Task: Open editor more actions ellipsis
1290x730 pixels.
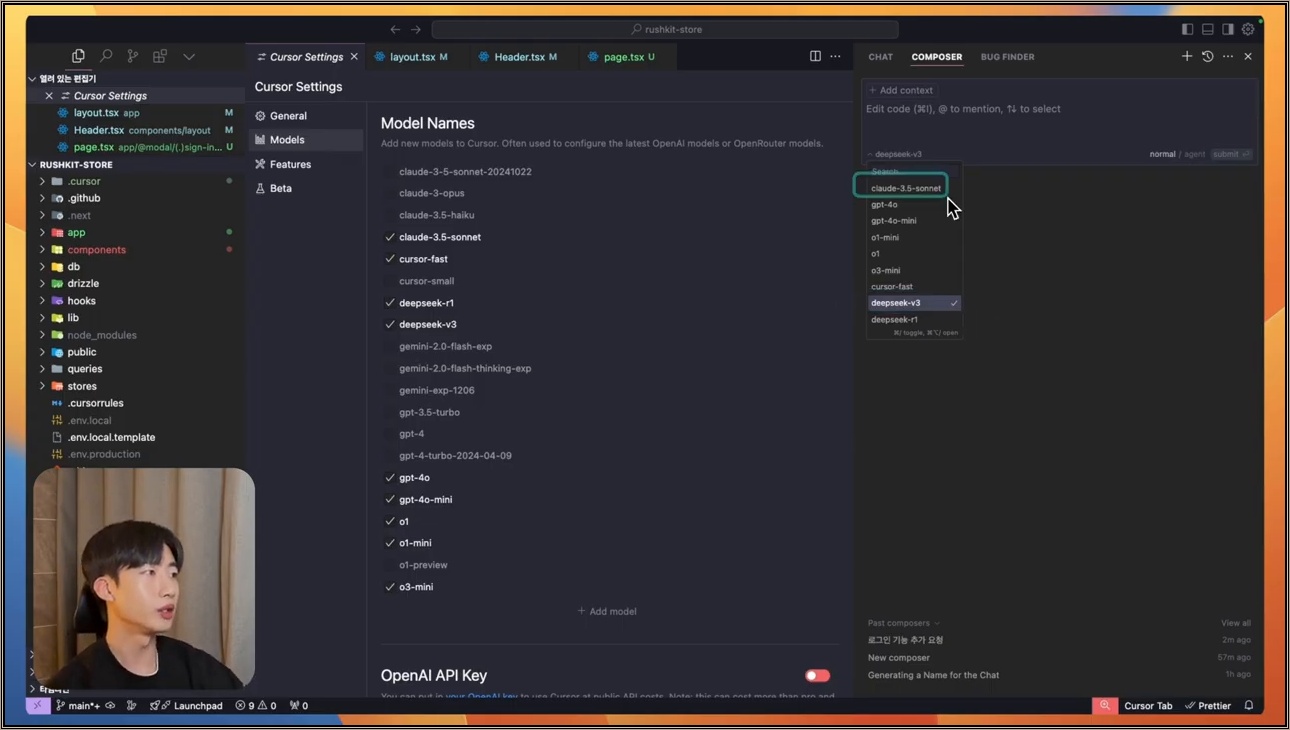Action: tap(835, 56)
